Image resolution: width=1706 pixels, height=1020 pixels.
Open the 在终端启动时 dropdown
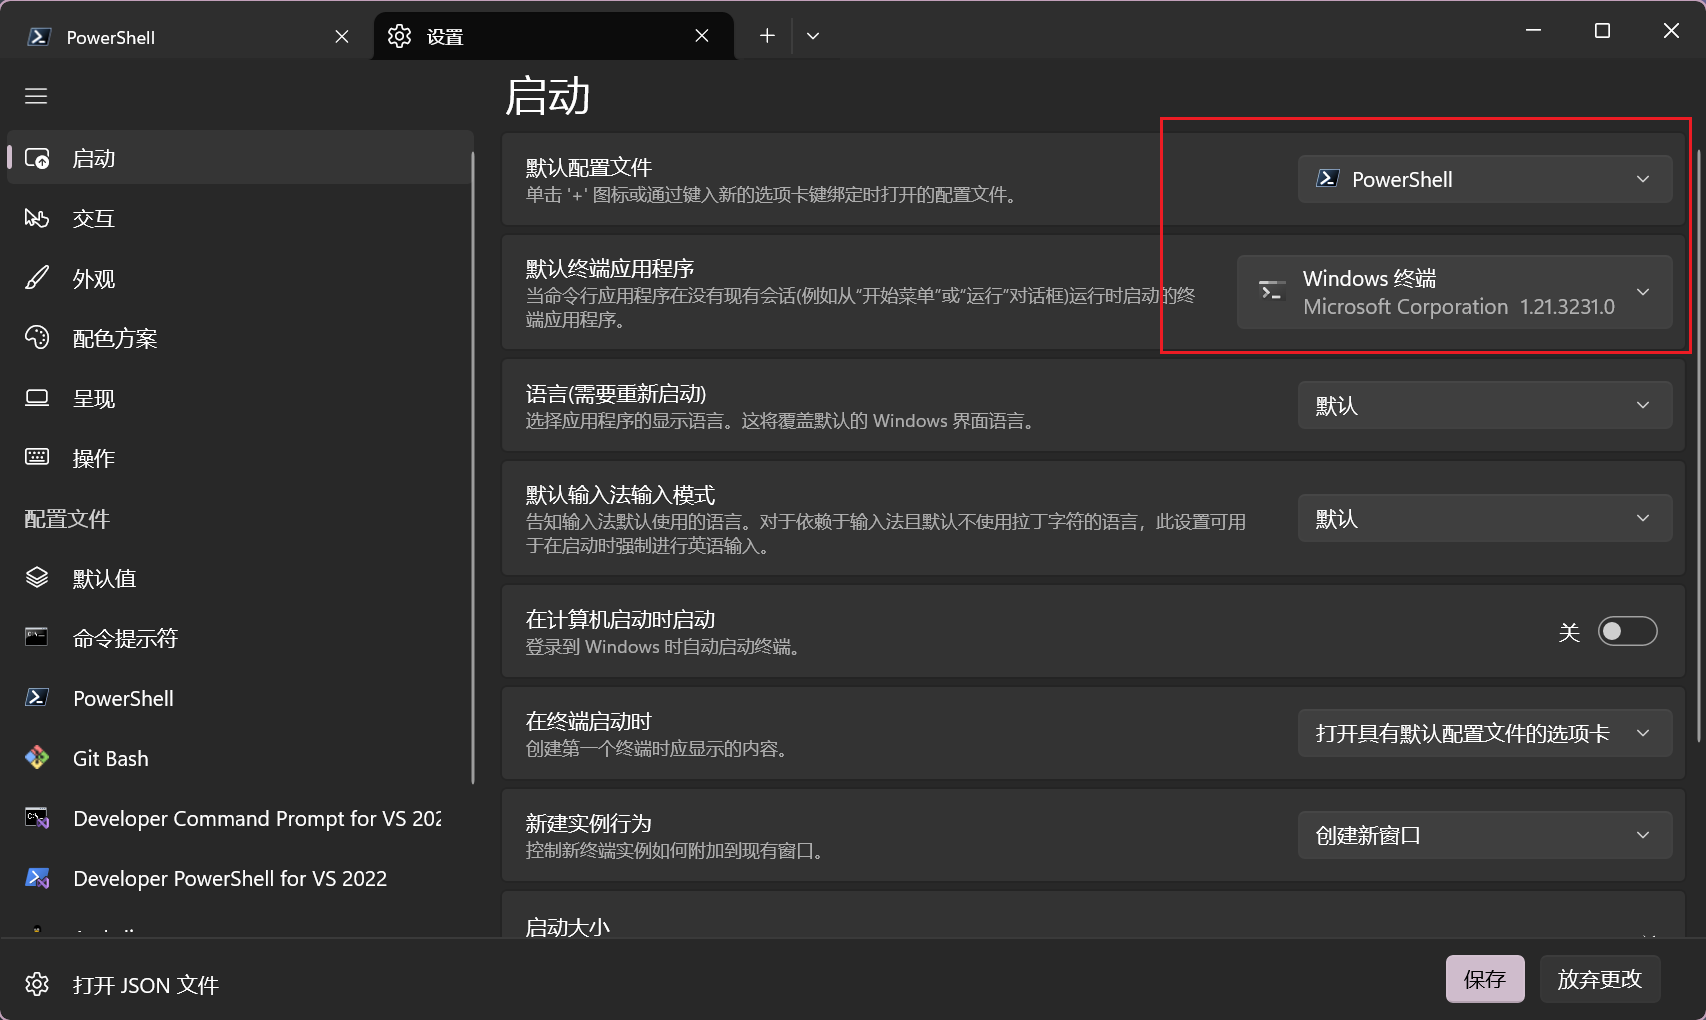click(x=1485, y=733)
